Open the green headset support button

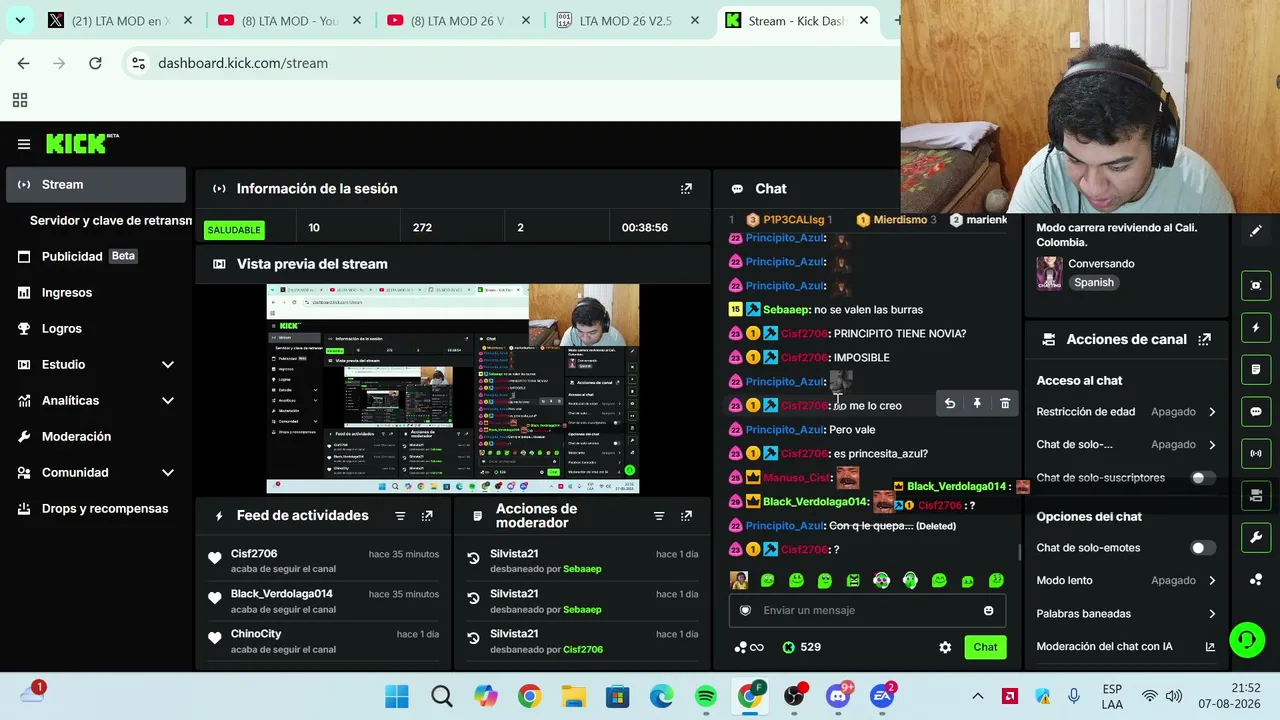click(1247, 639)
